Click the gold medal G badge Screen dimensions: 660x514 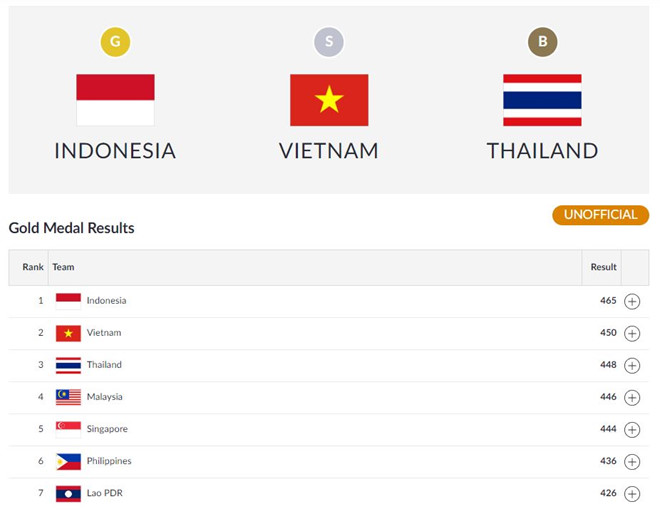click(115, 42)
